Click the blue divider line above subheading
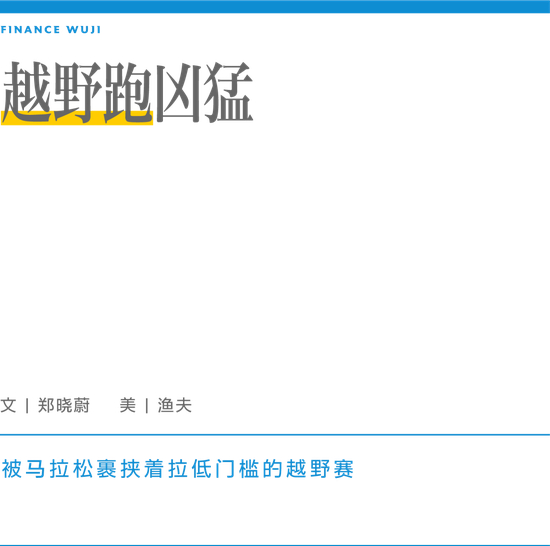550x546 pixels. point(275,435)
